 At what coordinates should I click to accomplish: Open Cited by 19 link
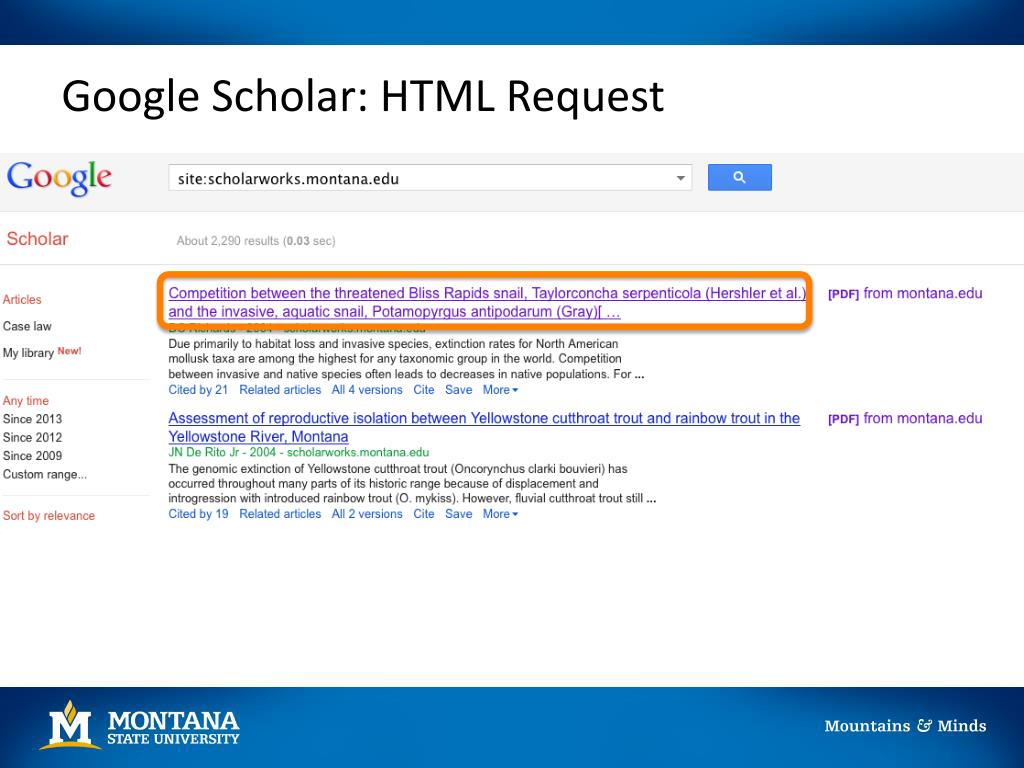[x=198, y=514]
